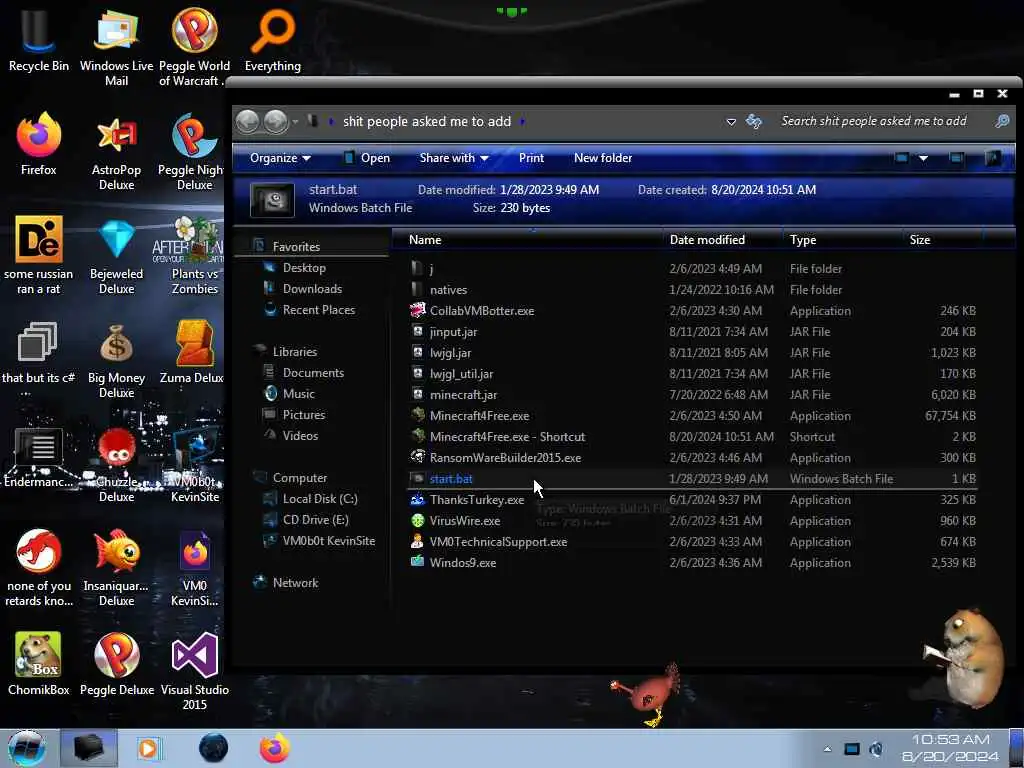Screen dimensions: 1024x768
Task: Click the network icon in system tray
Action: click(x=852, y=749)
